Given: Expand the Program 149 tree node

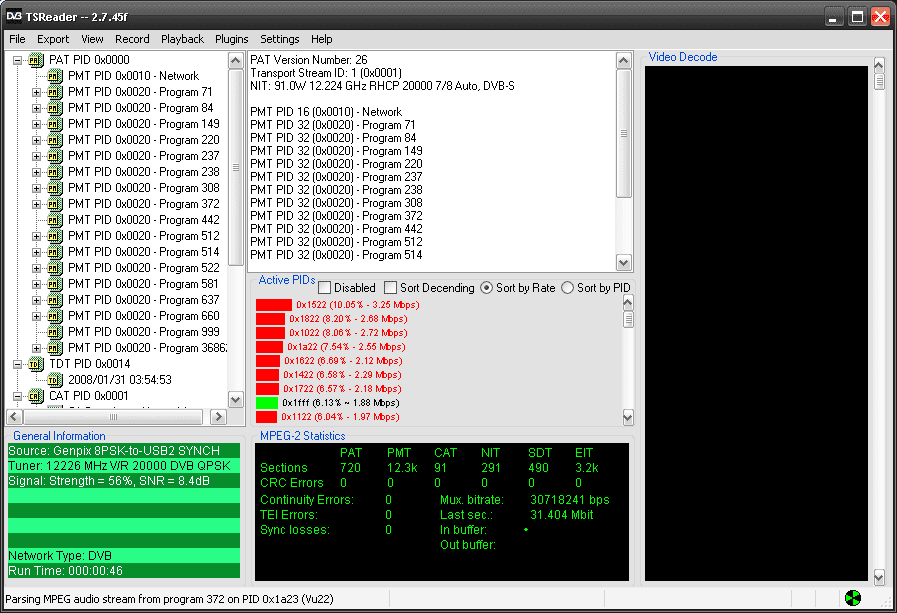Looking at the screenshot, I should point(36,124).
